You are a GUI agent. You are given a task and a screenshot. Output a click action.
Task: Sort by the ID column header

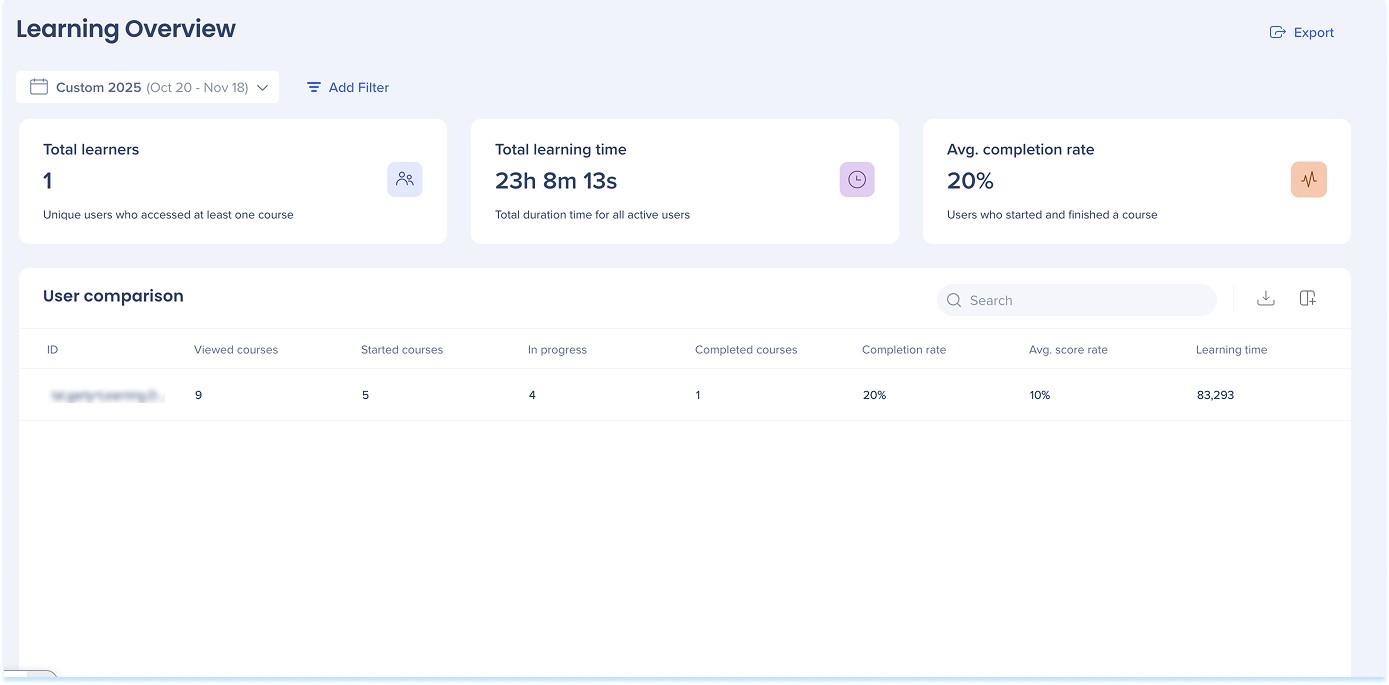52,350
